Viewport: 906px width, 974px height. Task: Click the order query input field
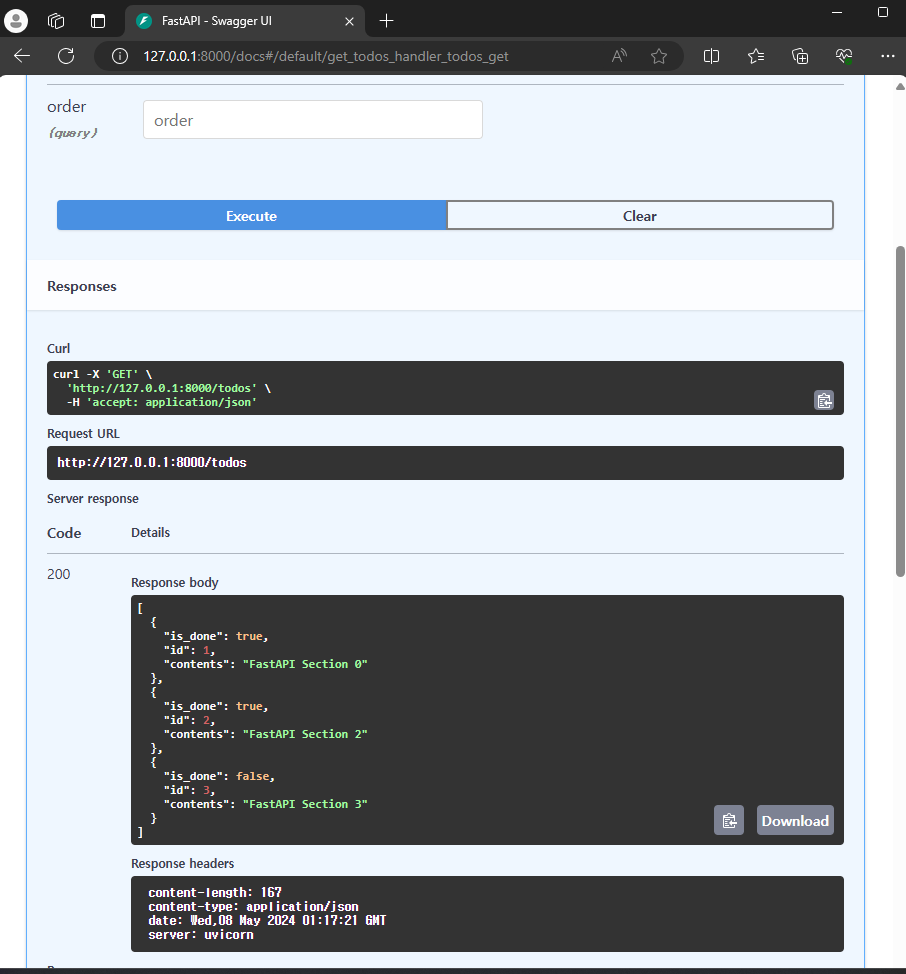pos(313,120)
